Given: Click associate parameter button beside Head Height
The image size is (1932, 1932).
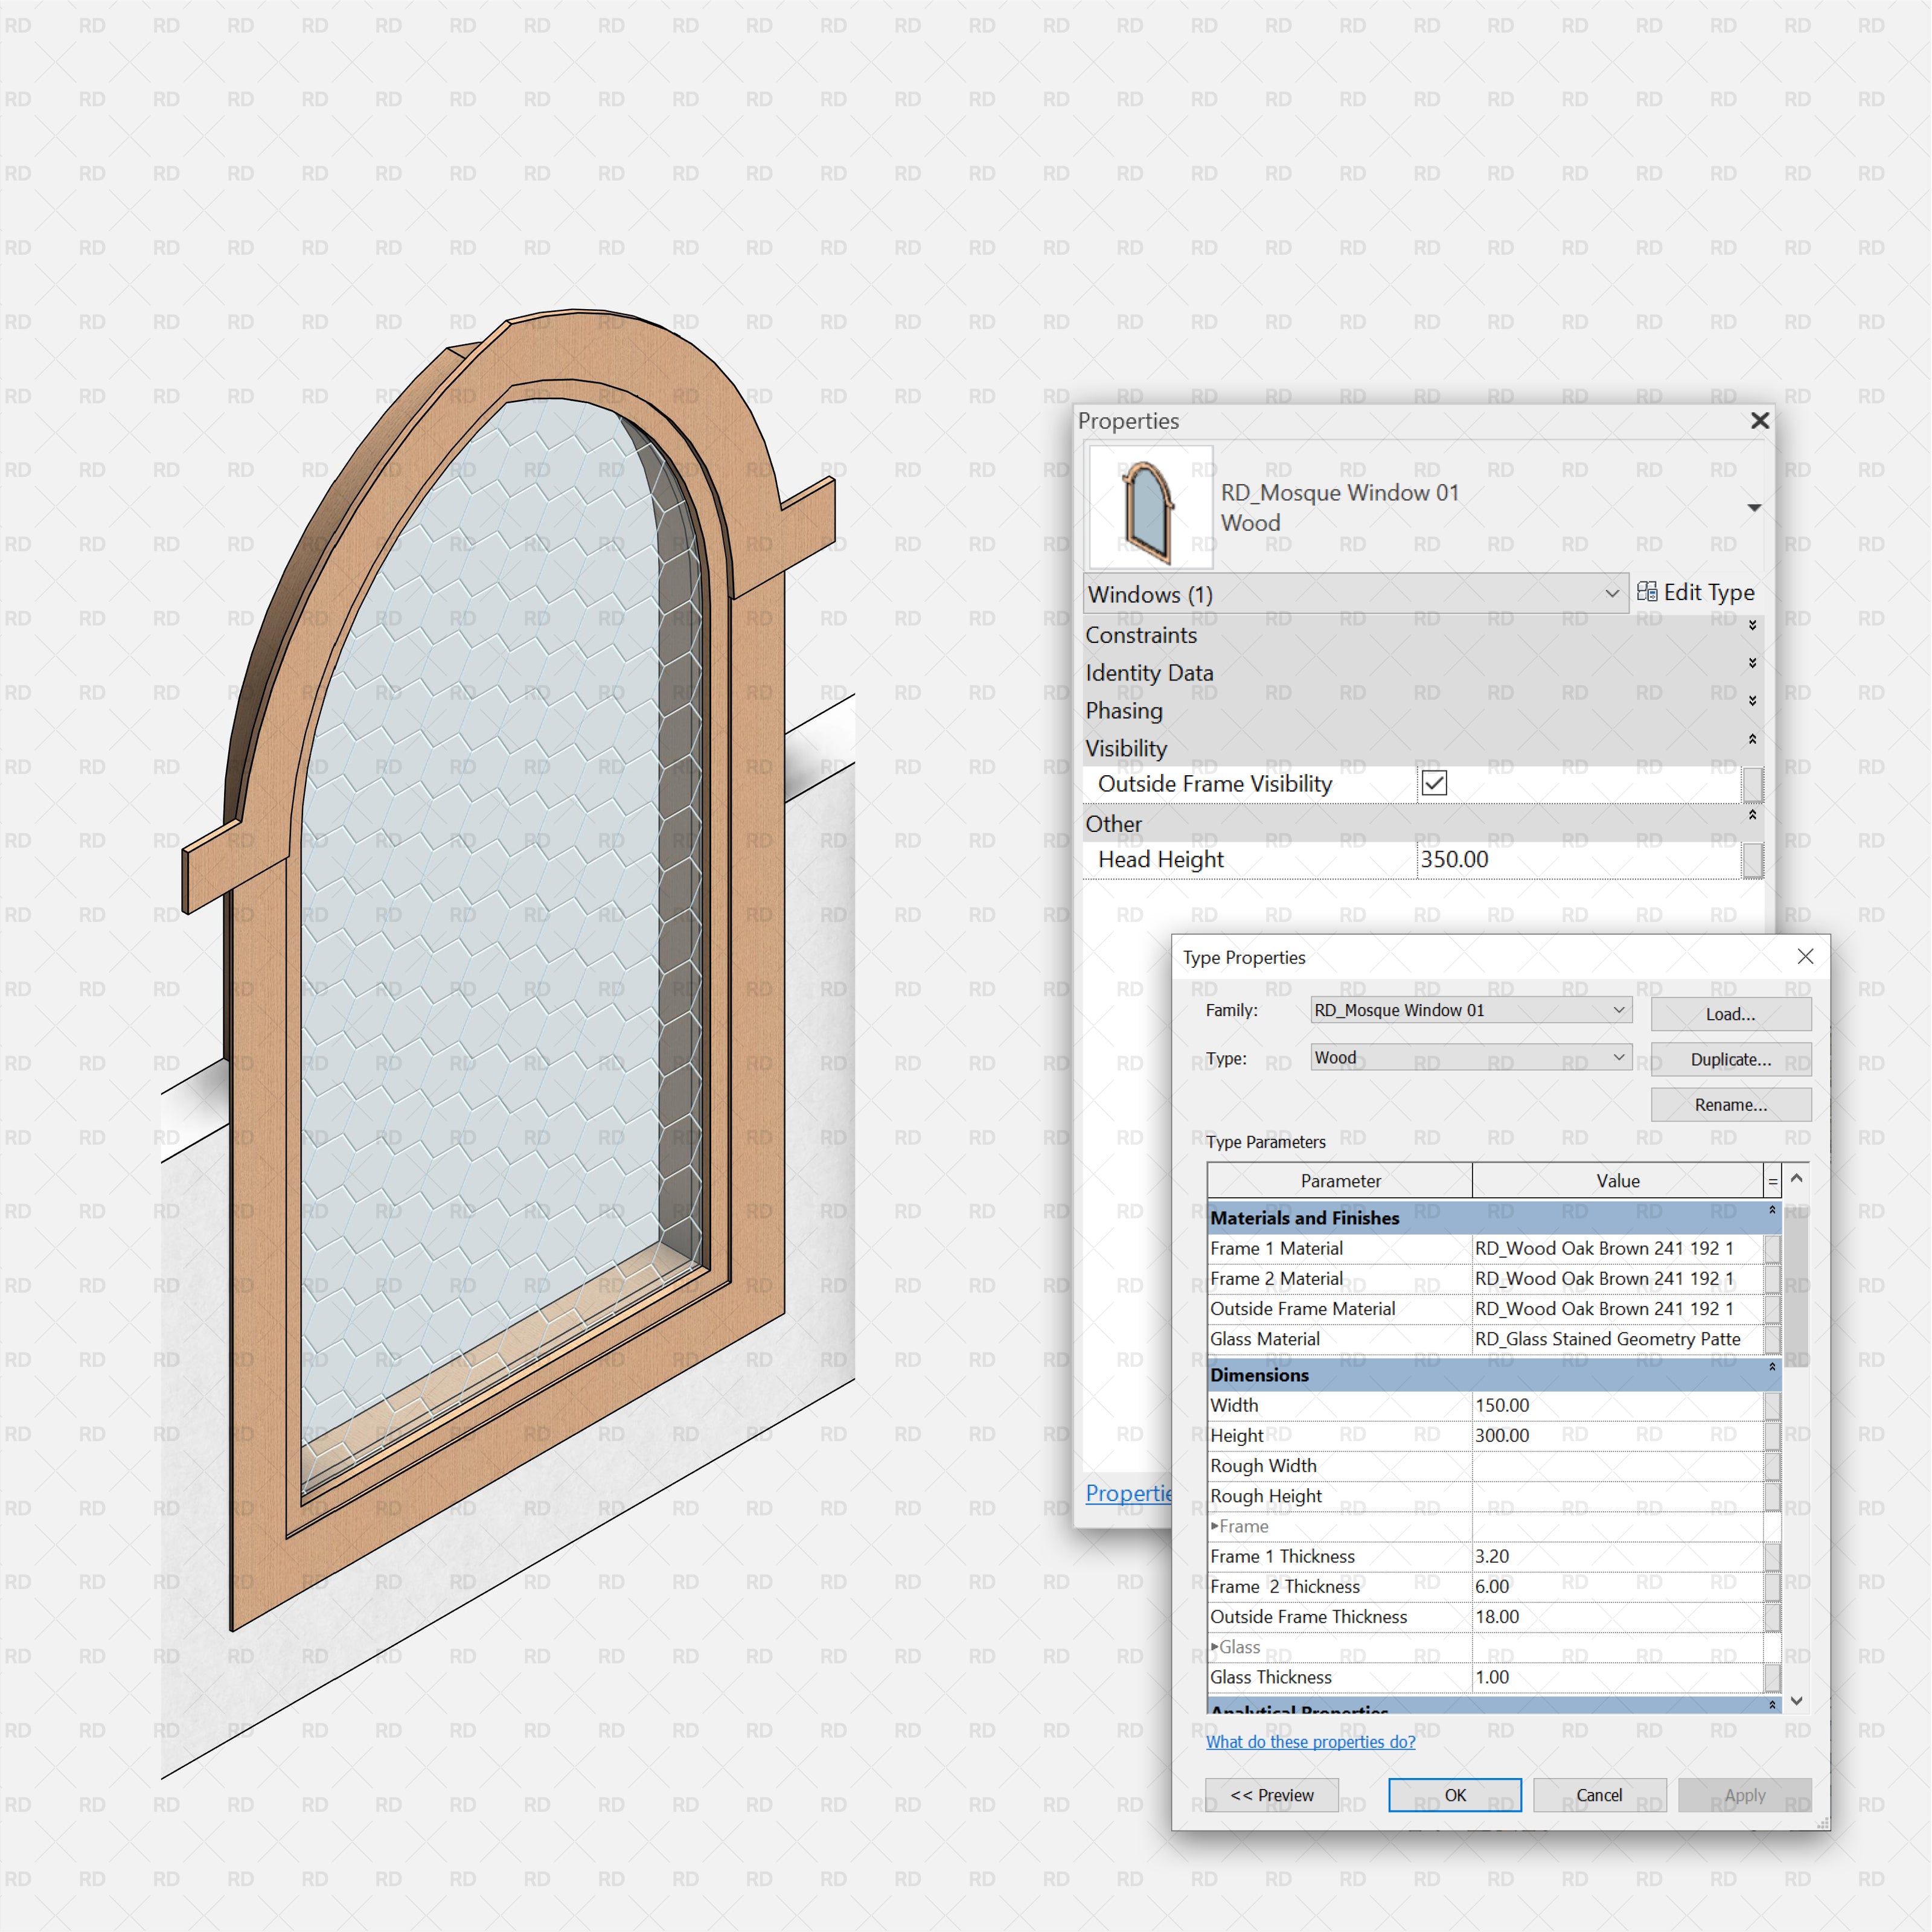Looking at the screenshot, I should (1753, 860).
